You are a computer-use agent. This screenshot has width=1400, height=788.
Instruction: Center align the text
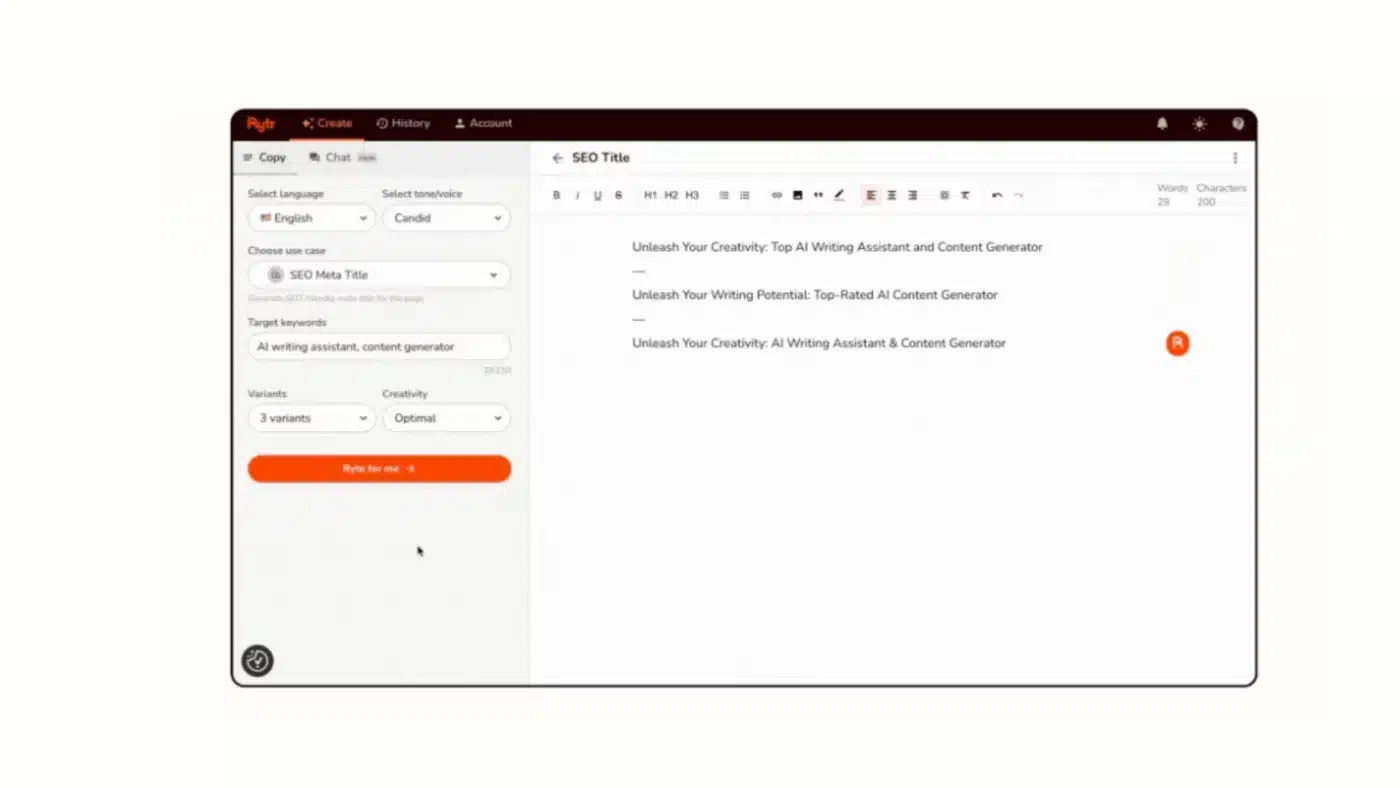click(x=892, y=195)
